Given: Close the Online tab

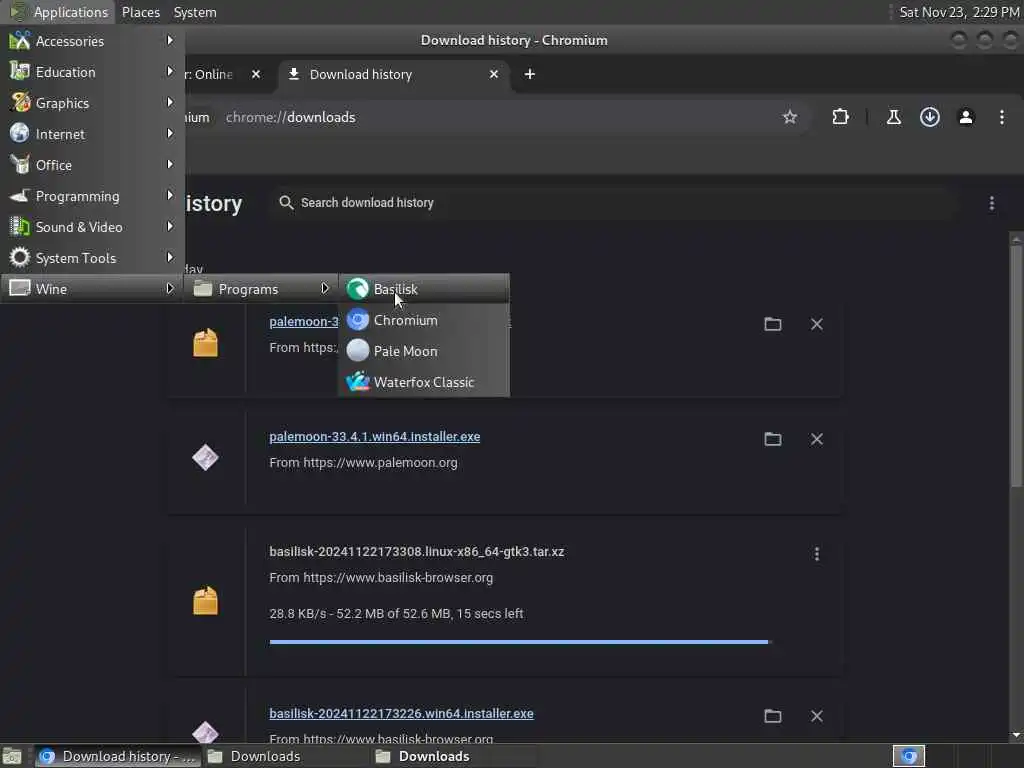Looking at the screenshot, I should pyautogui.click(x=256, y=74).
